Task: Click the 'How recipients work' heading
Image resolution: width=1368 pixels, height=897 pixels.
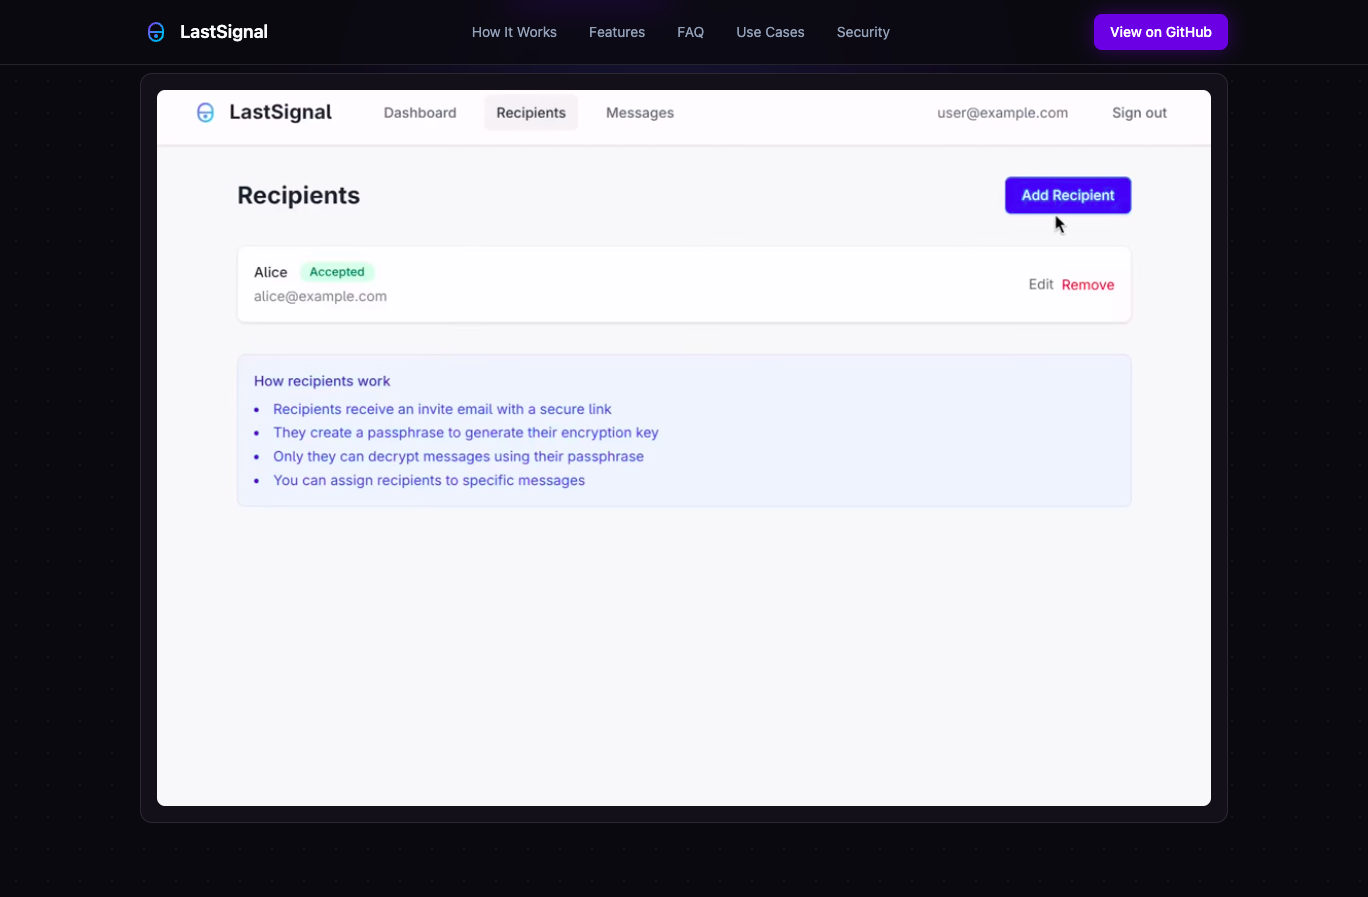Action: [x=322, y=381]
